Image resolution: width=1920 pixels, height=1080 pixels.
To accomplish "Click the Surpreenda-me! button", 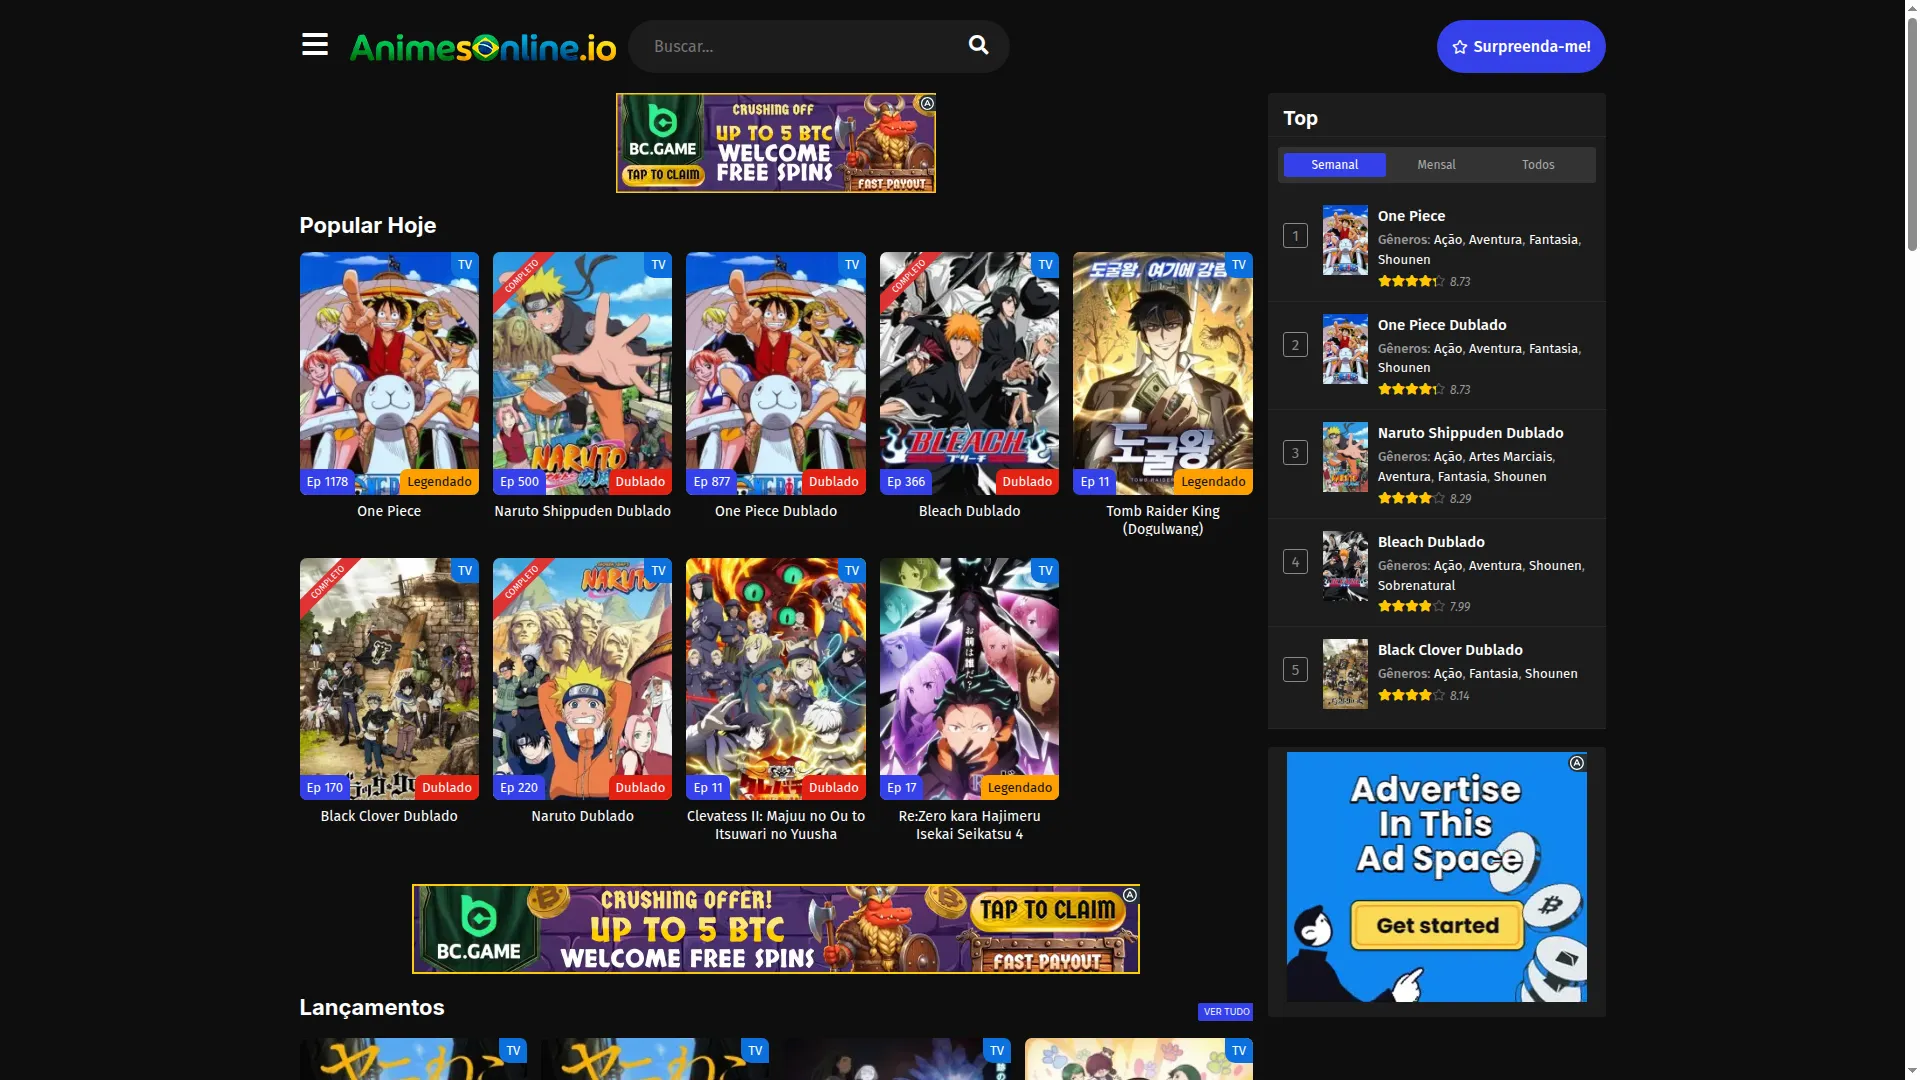I will [x=1521, y=46].
